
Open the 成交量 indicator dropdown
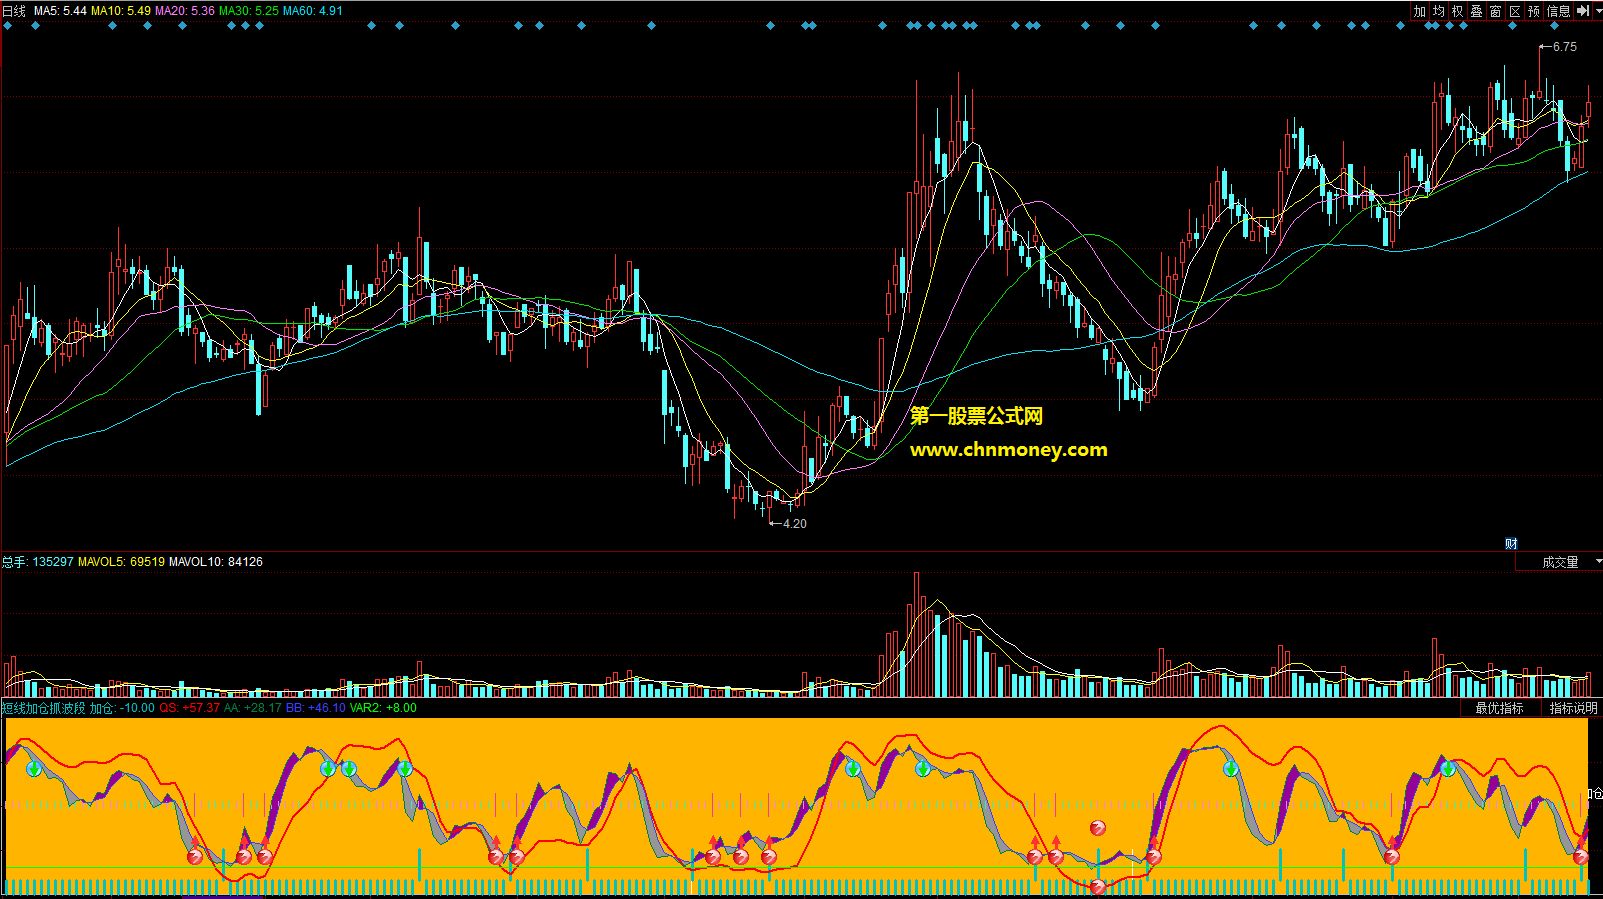click(1560, 562)
